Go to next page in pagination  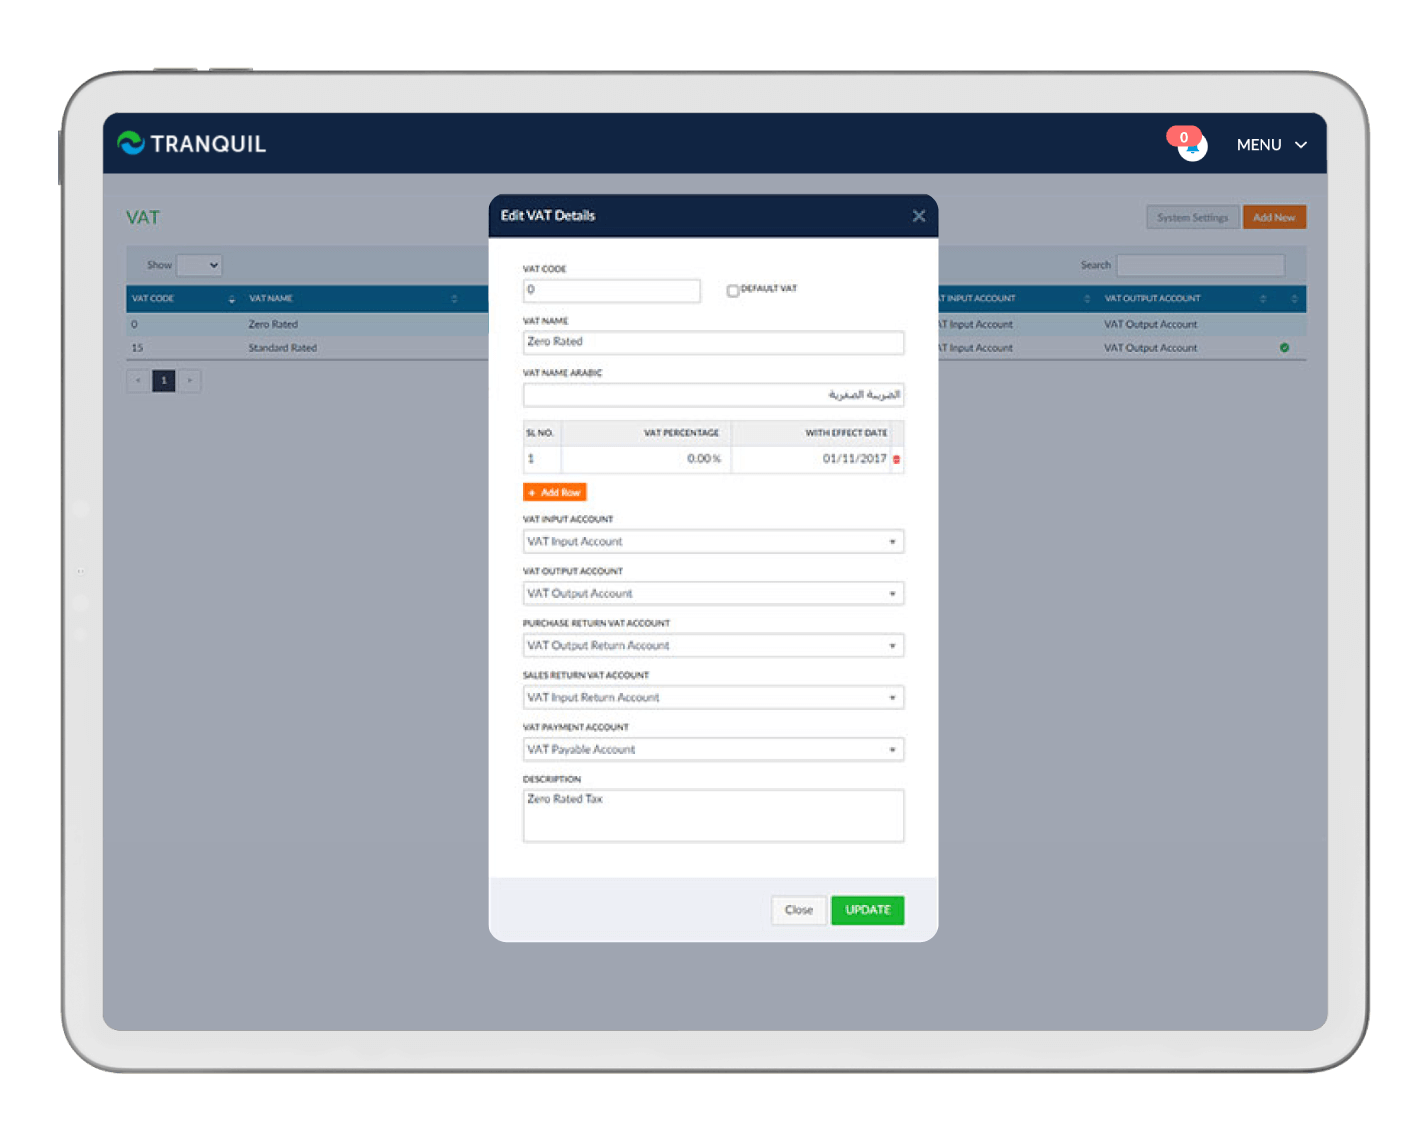pyautogui.click(x=190, y=381)
